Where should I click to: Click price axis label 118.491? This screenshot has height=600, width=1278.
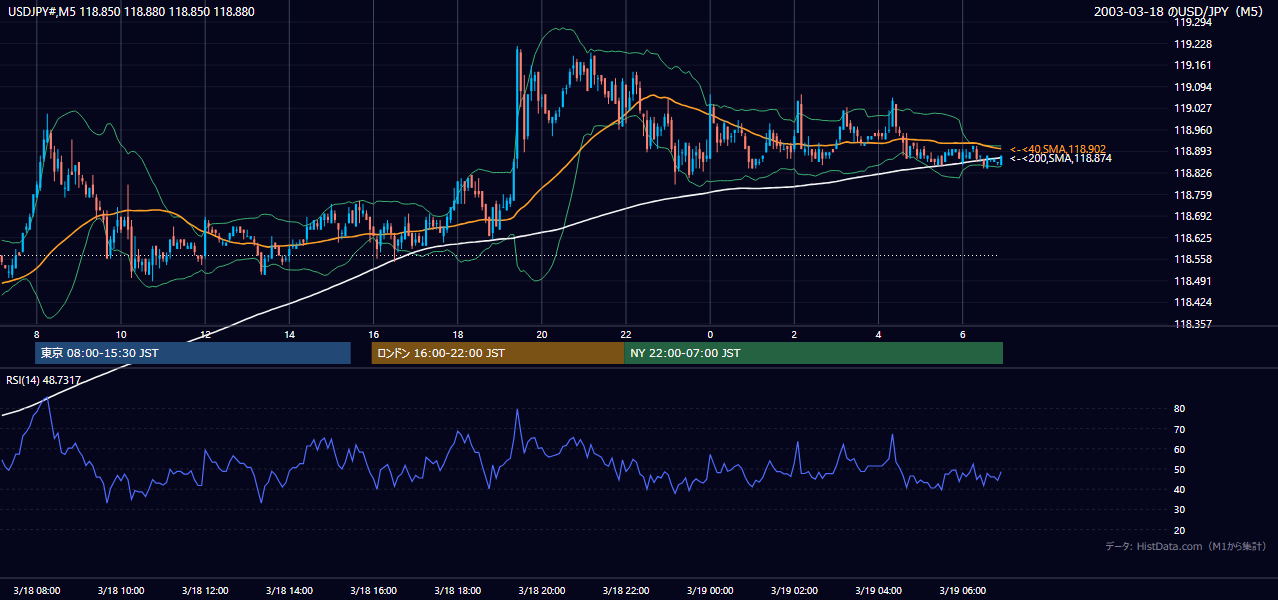tap(1192, 281)
